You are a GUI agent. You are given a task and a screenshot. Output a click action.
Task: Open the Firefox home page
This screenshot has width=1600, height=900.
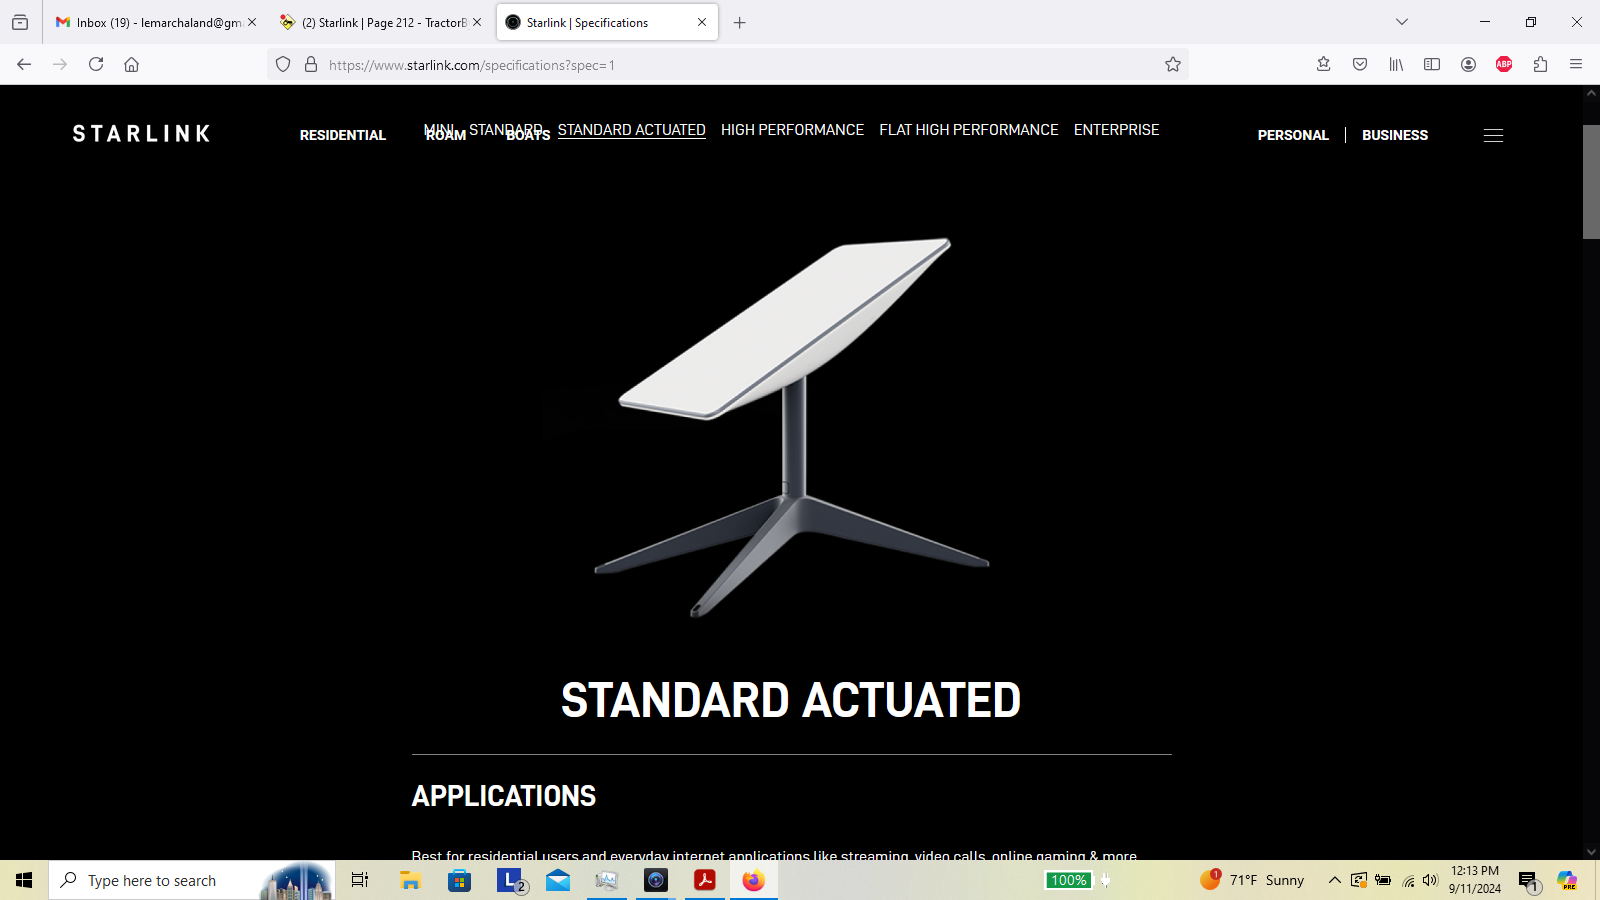[131, 64]
